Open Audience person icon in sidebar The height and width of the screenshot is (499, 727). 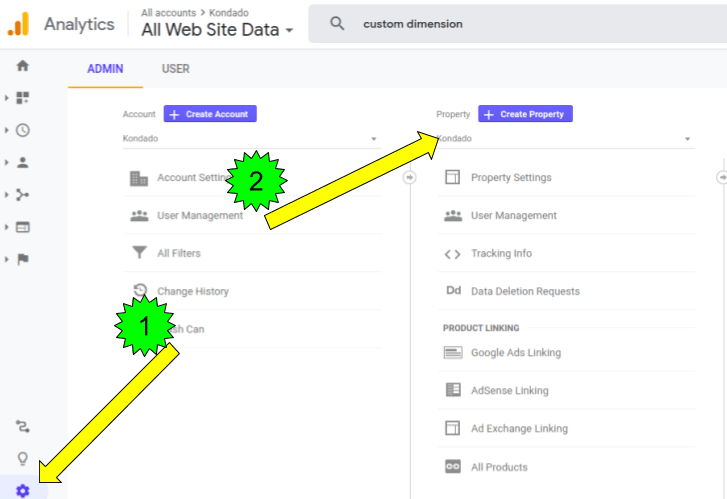pyautogui.click(x=23, y=162)
